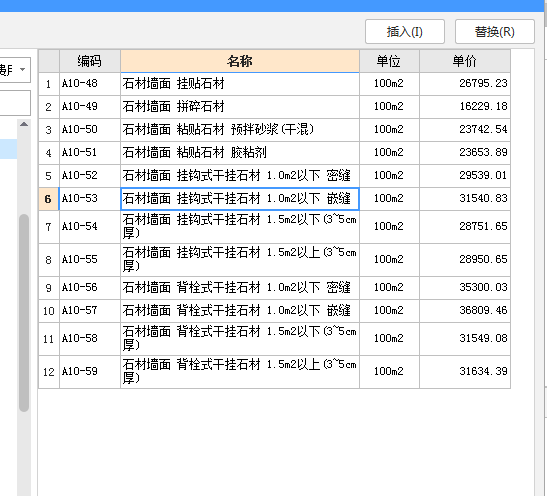This screenshot has width=547, height=496.
Task: Select code cell A10-49
Action: (90, 107)
